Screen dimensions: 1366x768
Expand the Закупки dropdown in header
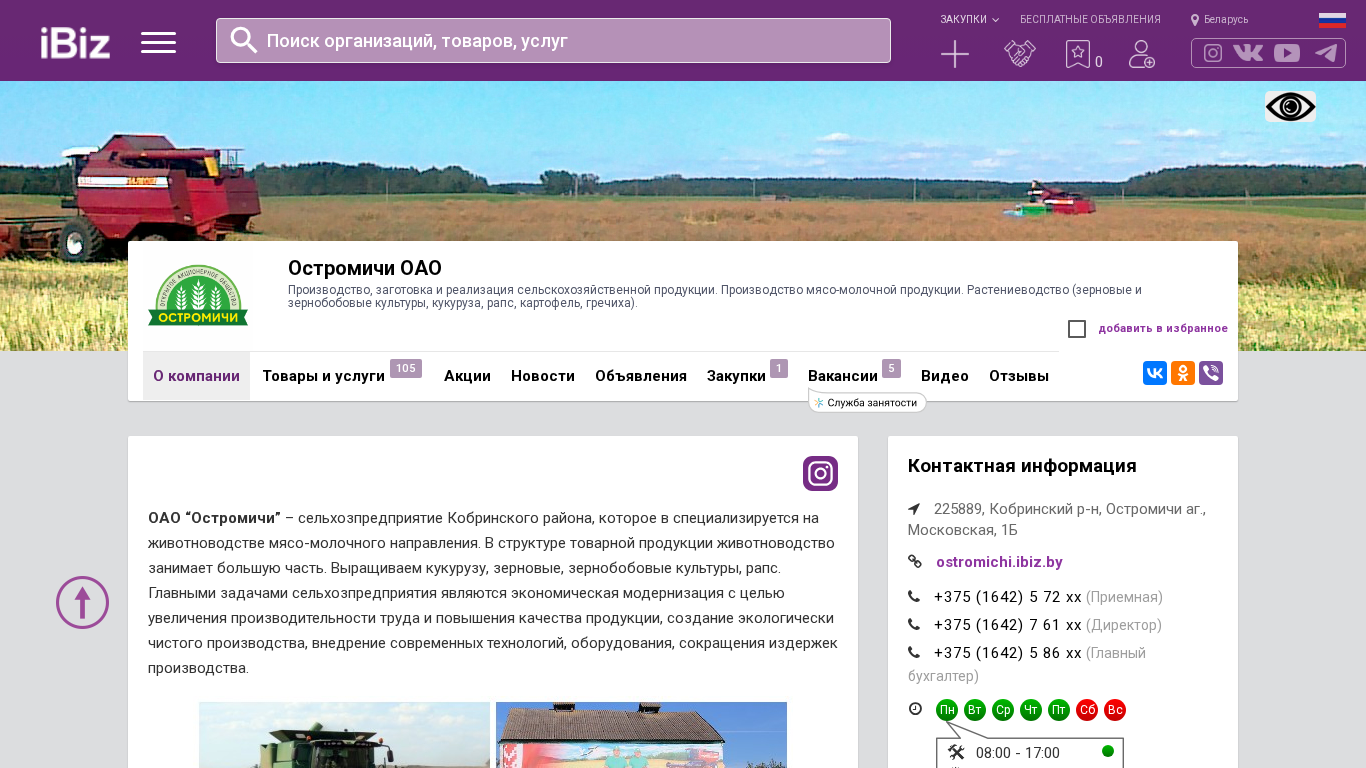969,20
